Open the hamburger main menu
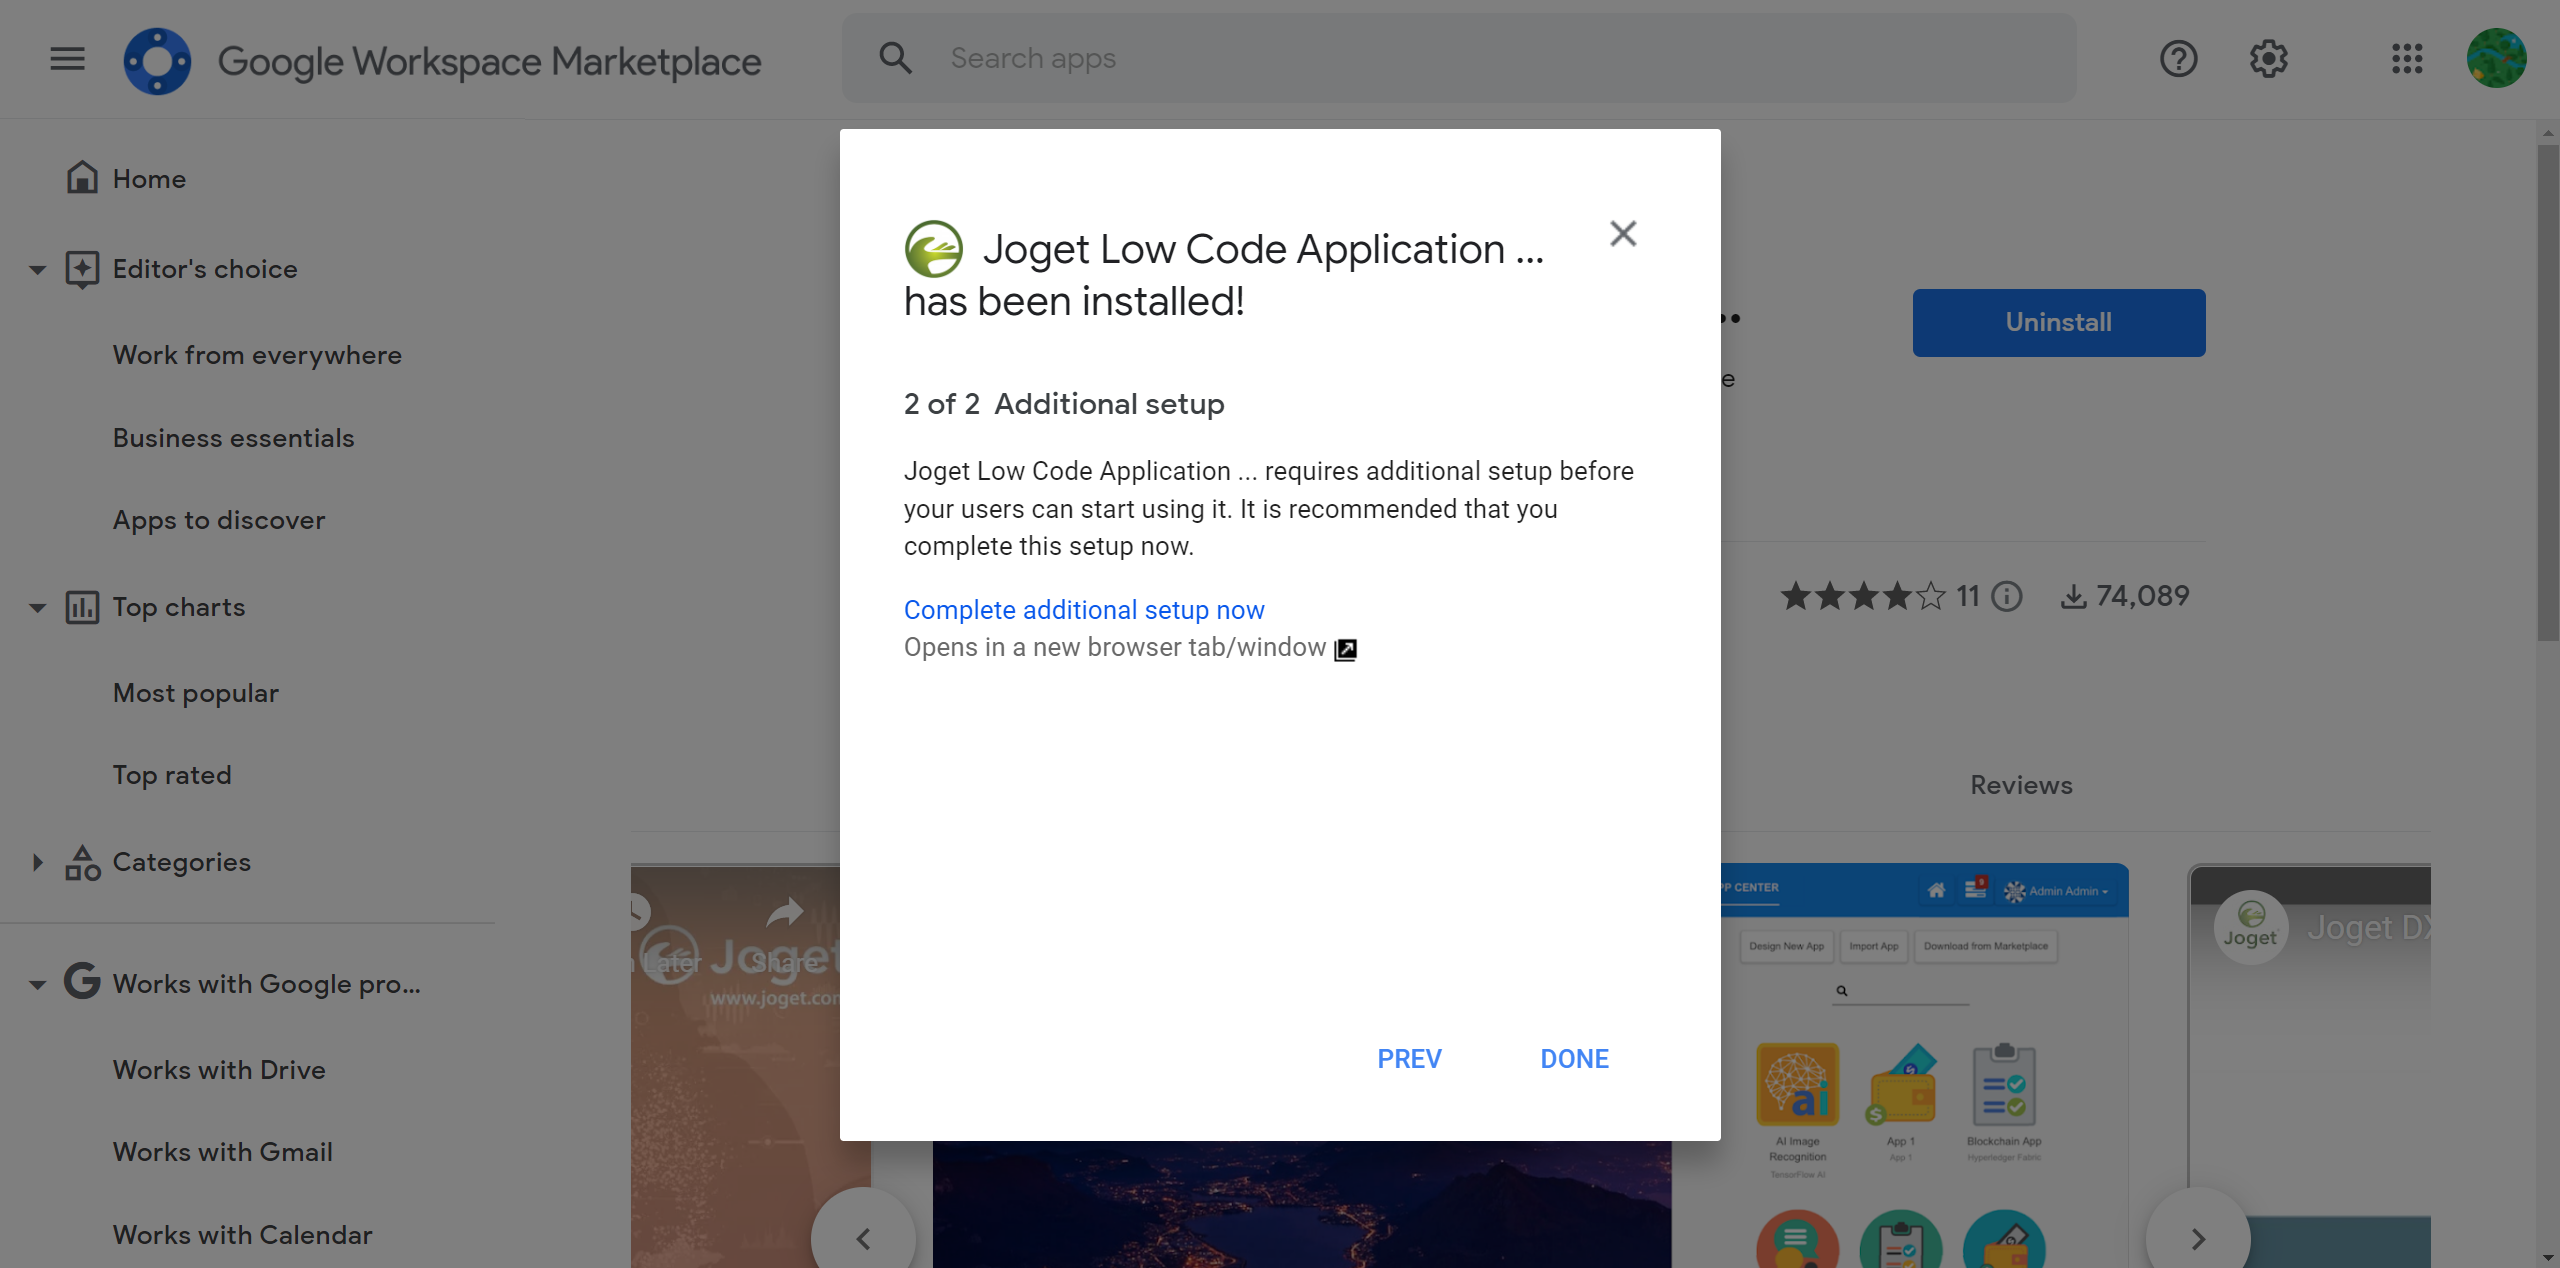 67,59
